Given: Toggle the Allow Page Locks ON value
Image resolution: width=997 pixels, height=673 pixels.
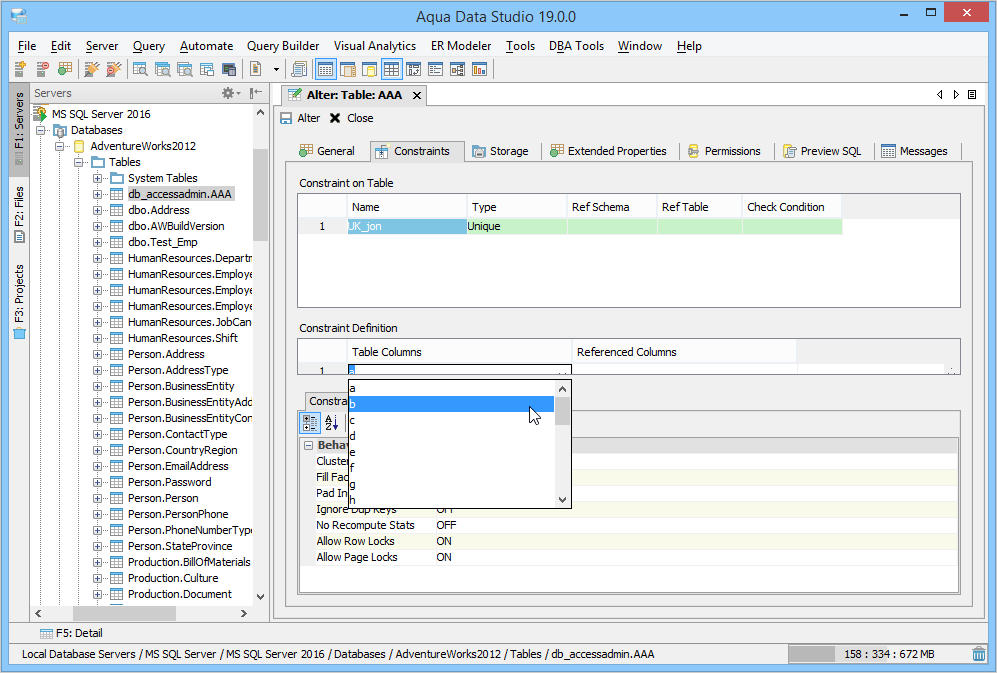Looking at the screenshot, I should (x=444, y=557).
